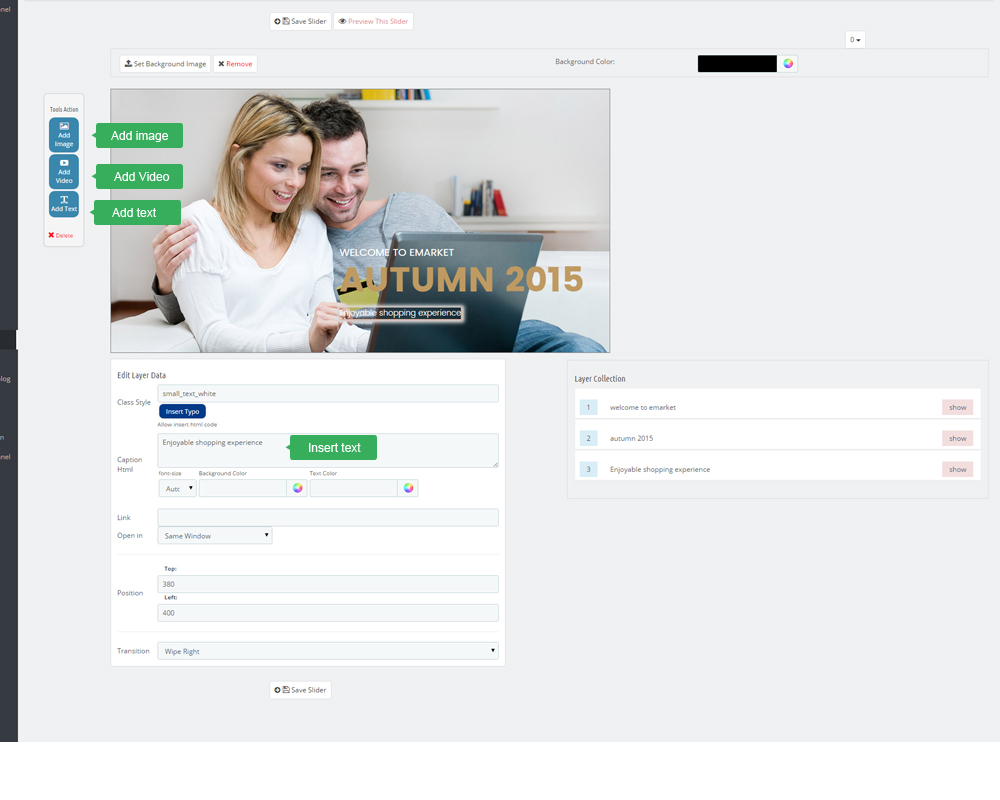Click the layer Text Color input field
The width and height of the screenshot is (1000, 800).
click(354, 488)
